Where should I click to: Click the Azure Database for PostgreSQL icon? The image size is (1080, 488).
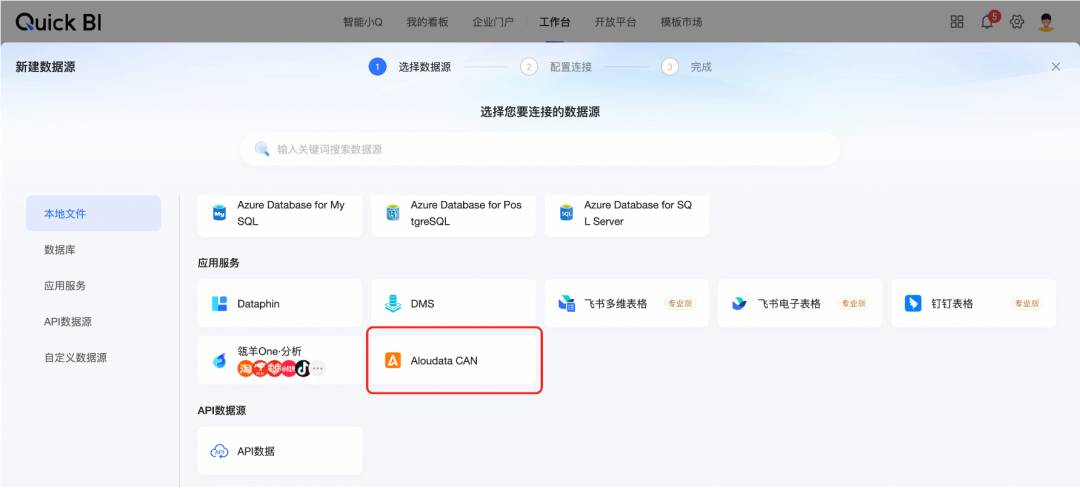[393, 213]
